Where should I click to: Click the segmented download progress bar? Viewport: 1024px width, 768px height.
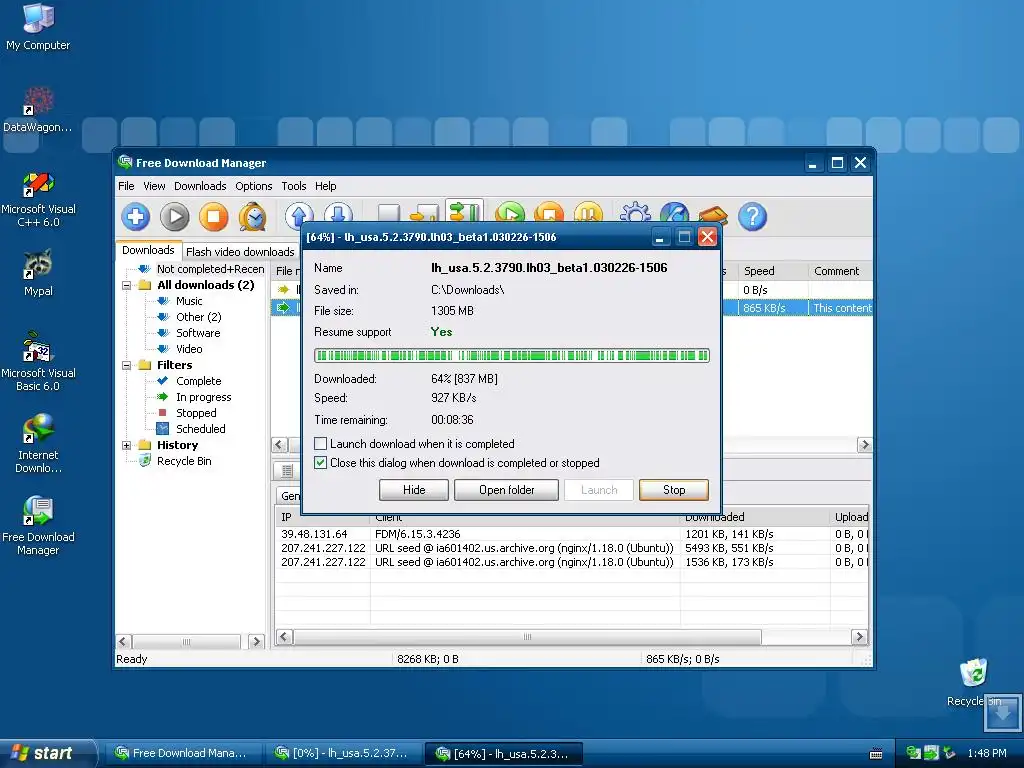(511, 356)
